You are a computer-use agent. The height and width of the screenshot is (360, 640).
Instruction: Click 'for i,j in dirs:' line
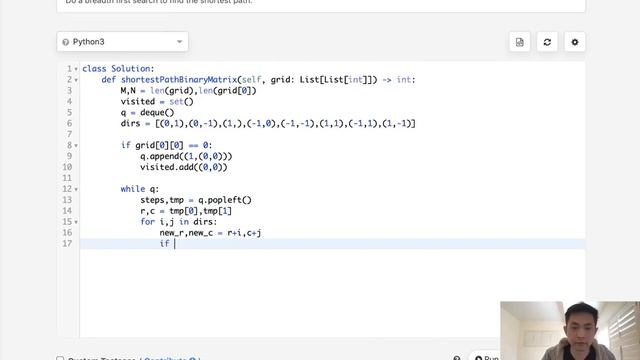(x=179, y=222)
